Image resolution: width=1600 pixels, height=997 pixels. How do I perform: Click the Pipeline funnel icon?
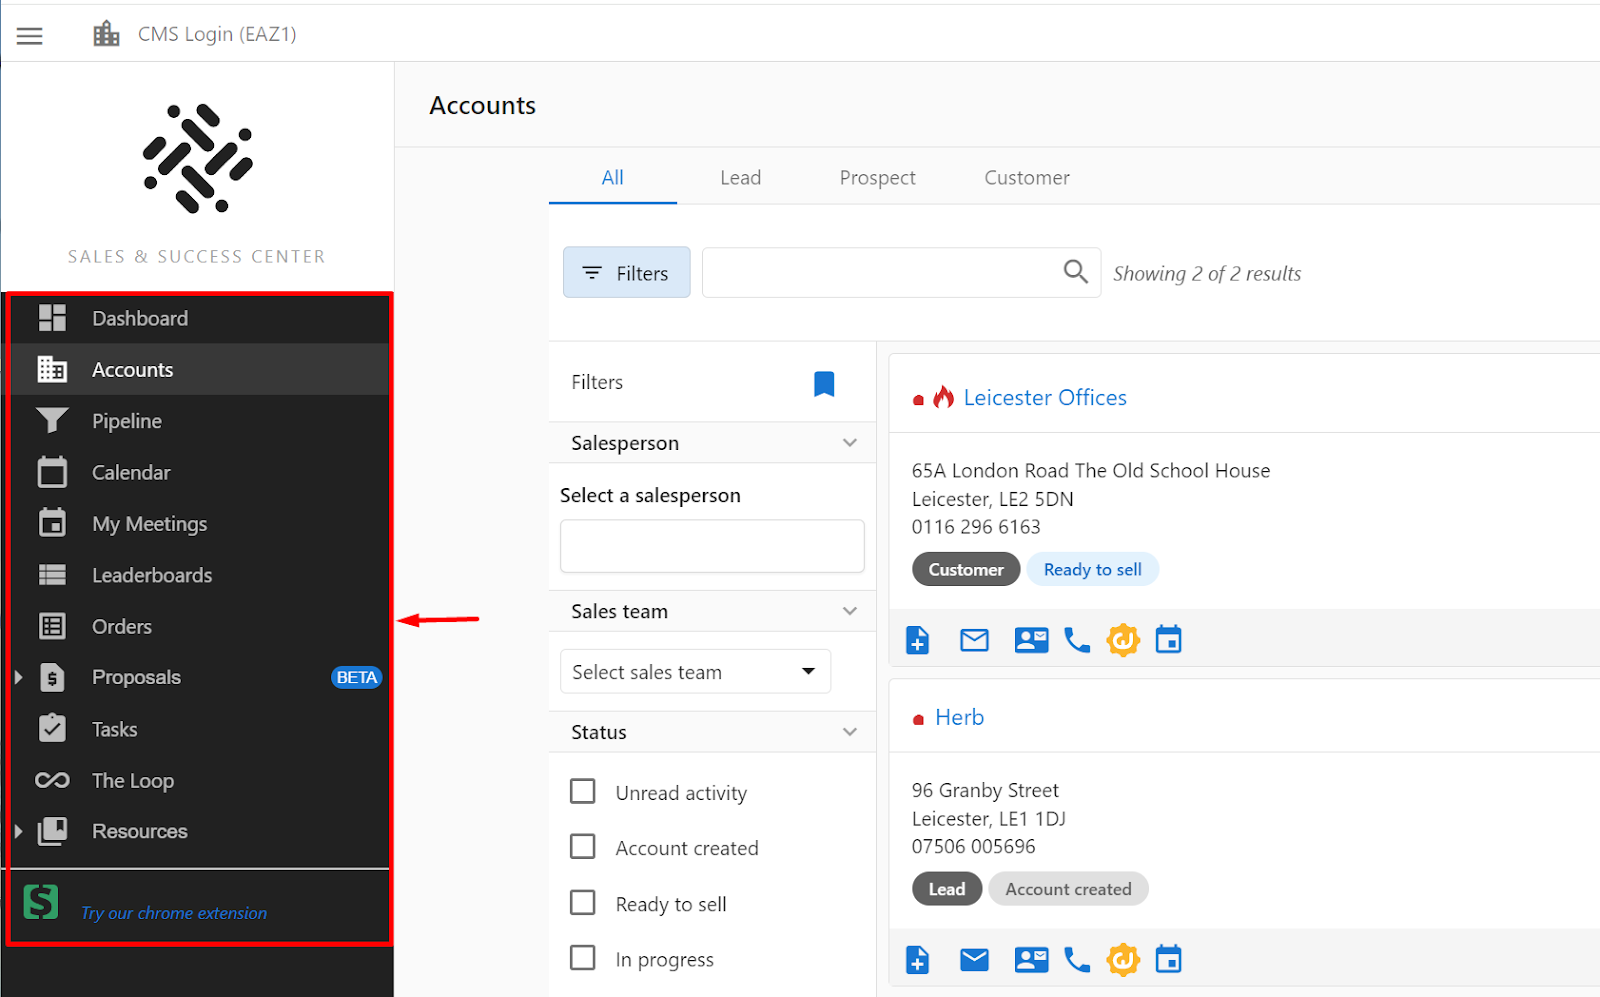pos(52,421)
